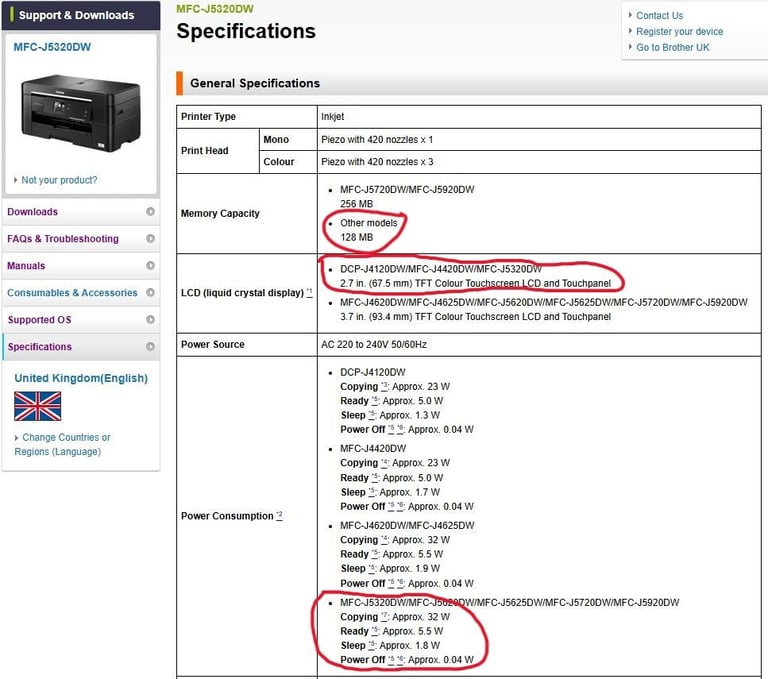Open footnote *7 beside MFC-J5320DW Copying
This screenshot has width=768, height=679.
click(384, 617)
